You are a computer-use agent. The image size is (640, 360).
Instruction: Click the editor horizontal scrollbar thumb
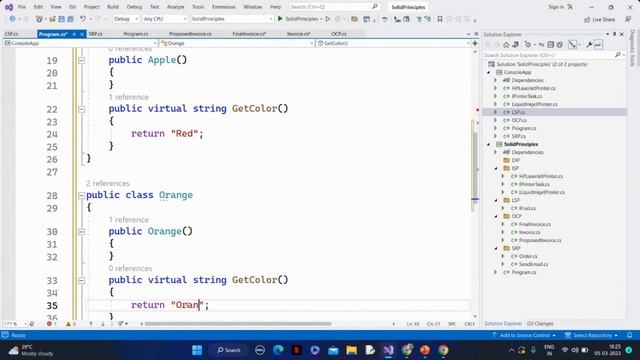point(238,324)
